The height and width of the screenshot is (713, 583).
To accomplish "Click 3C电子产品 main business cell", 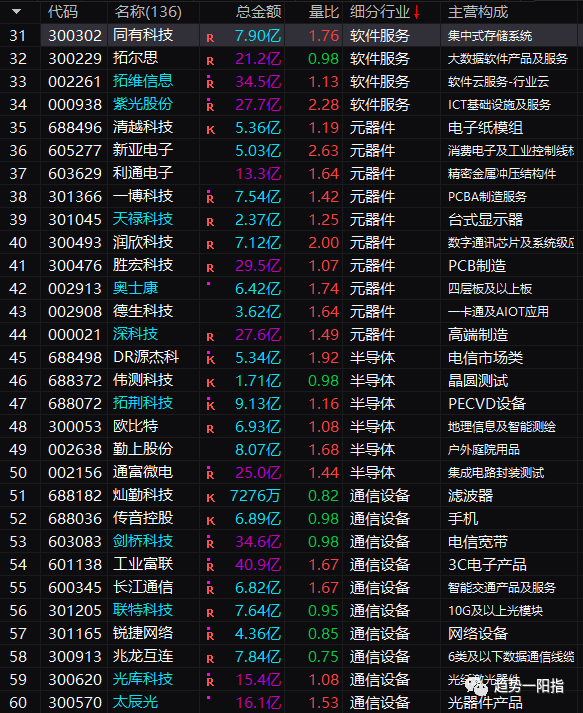I will [488, 564].
